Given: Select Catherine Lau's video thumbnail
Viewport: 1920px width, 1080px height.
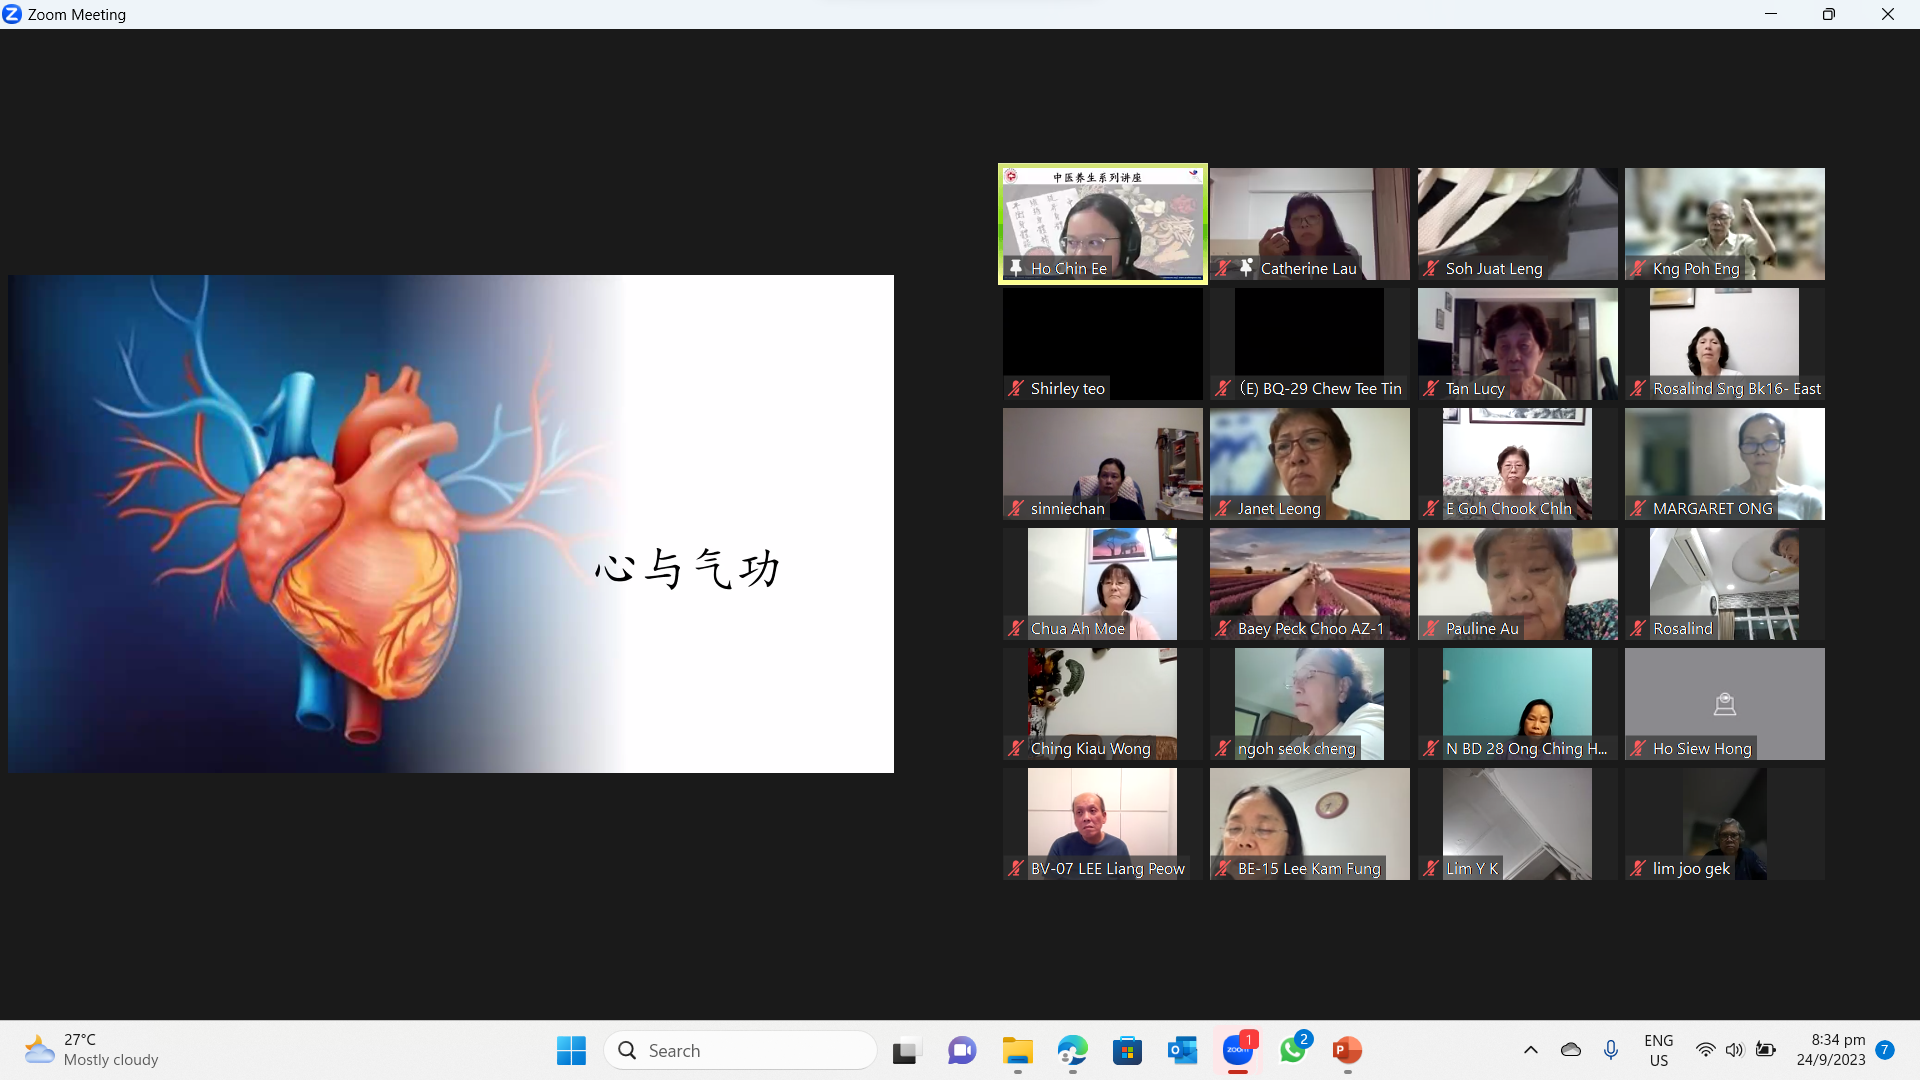Looking at the screenshot, I should [1309, 224].
